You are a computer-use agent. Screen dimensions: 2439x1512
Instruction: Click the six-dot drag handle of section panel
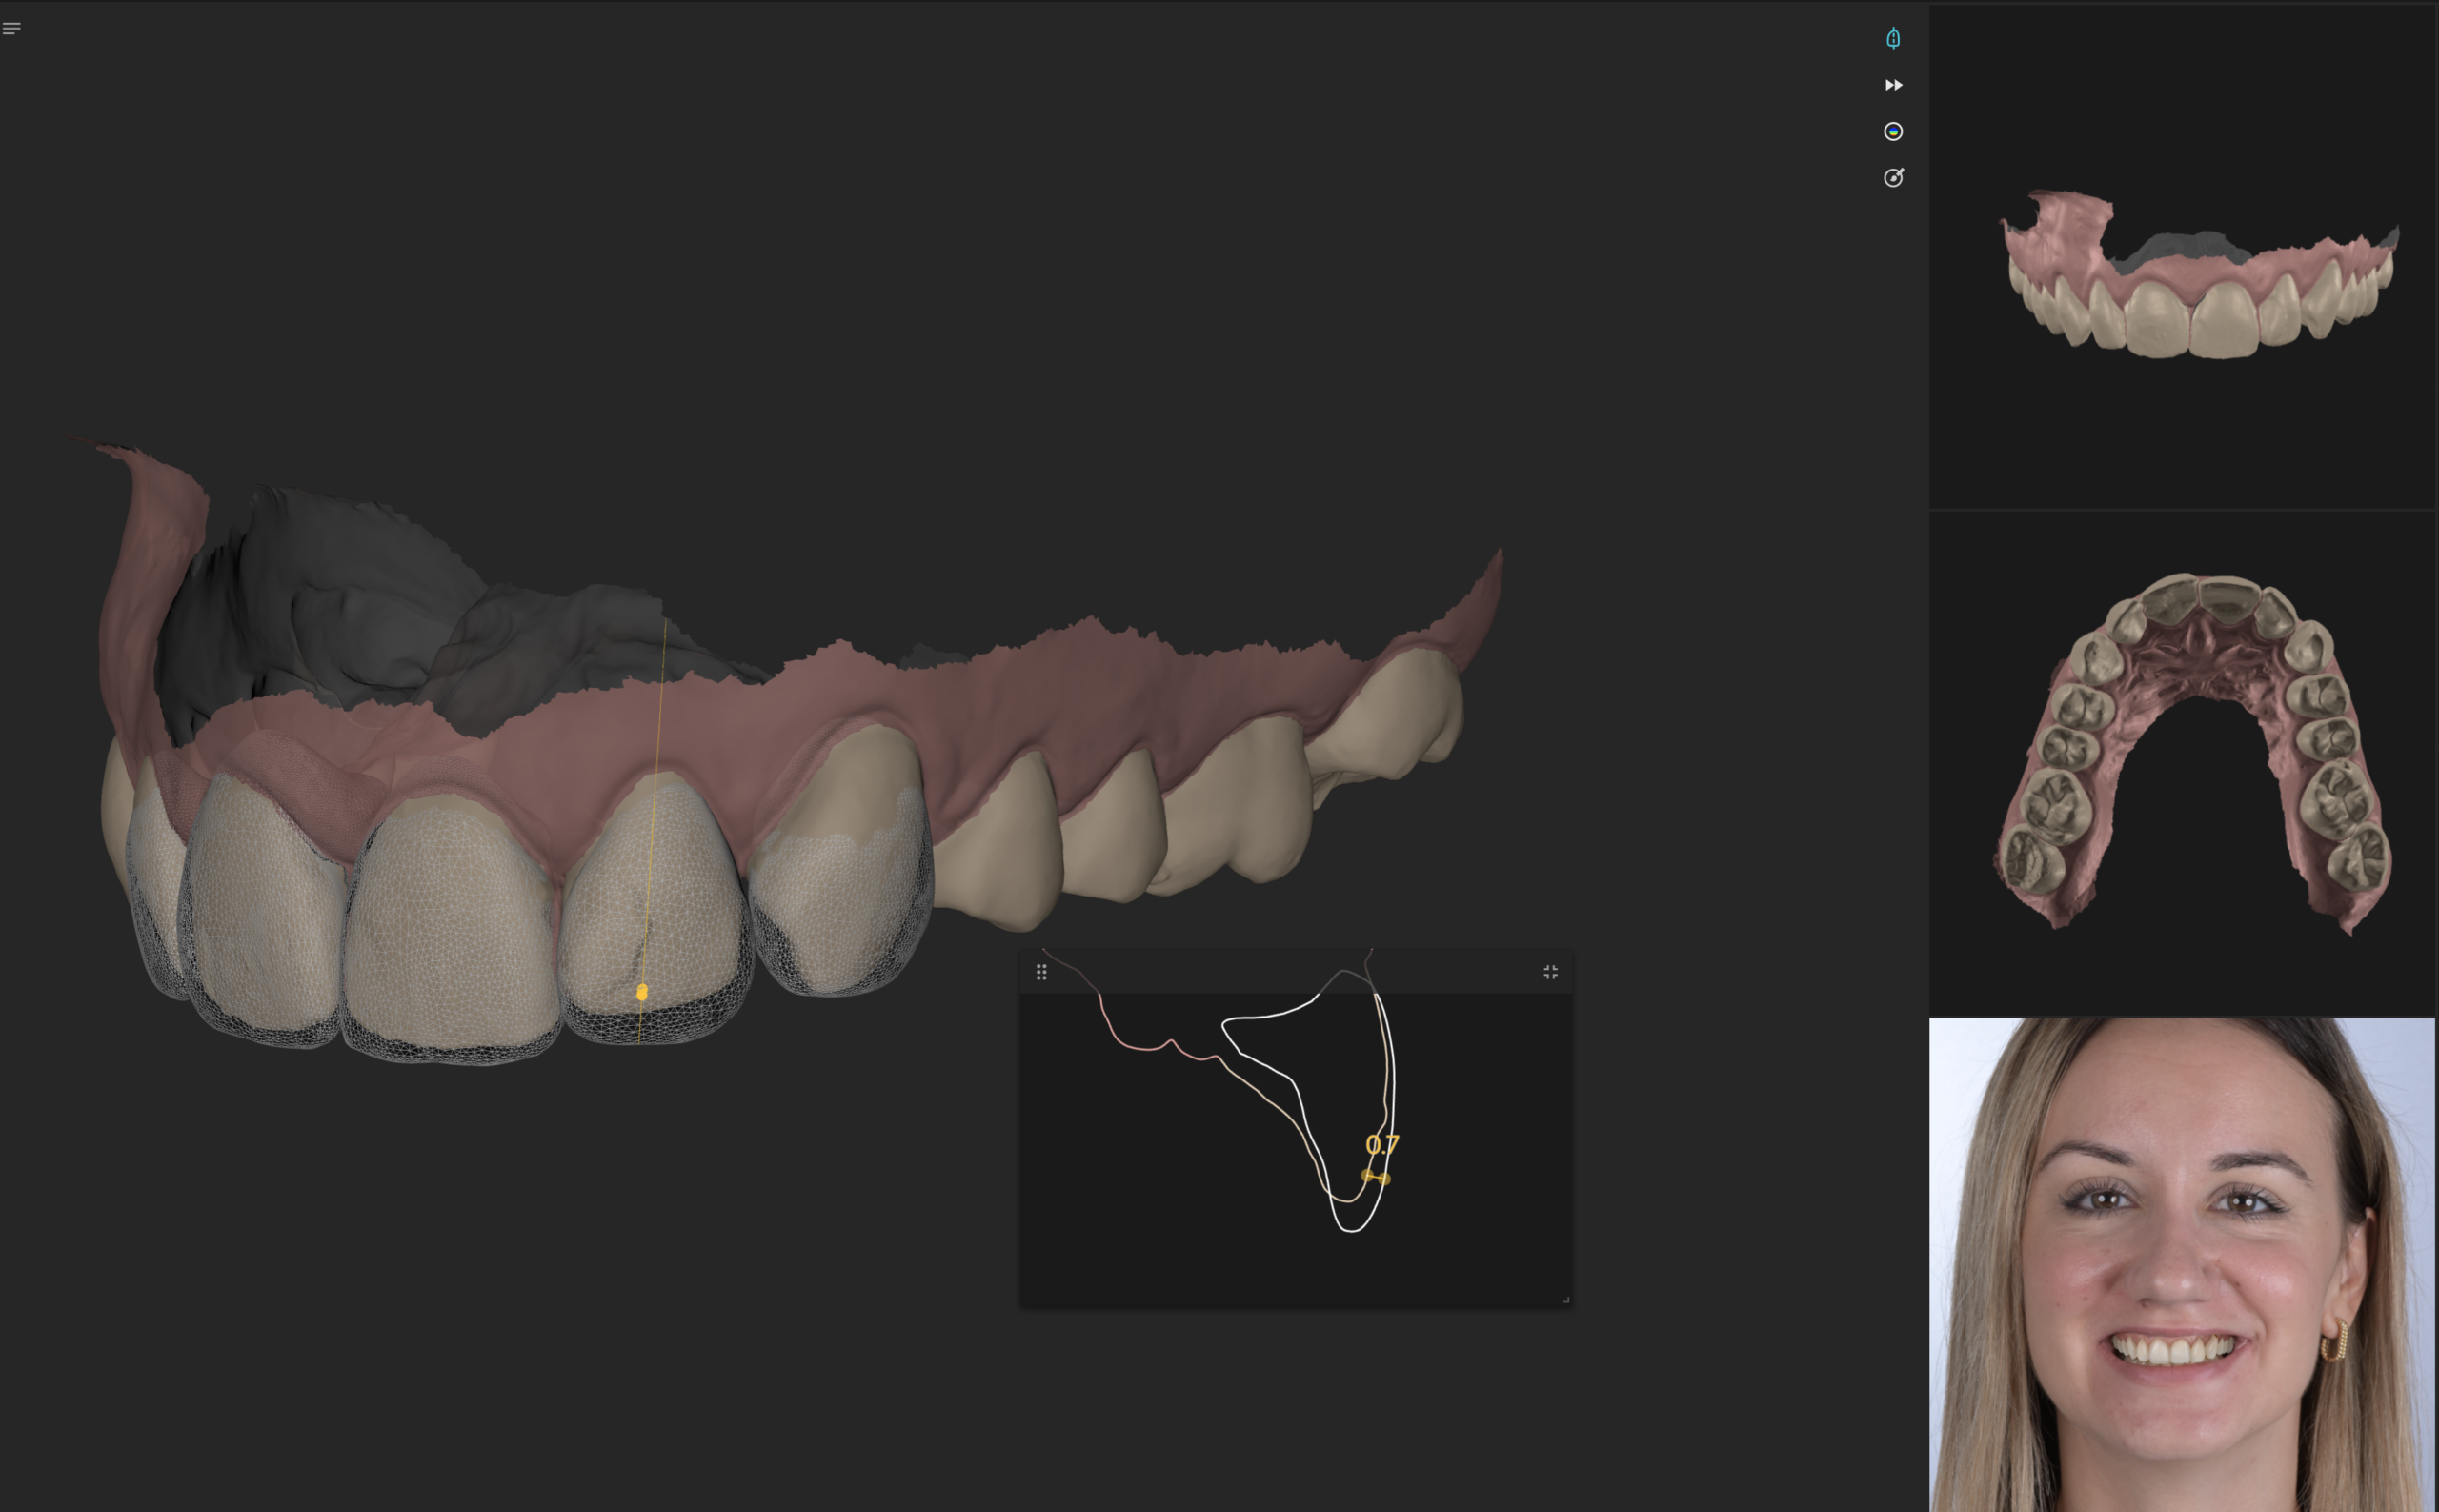[1041, 972]
